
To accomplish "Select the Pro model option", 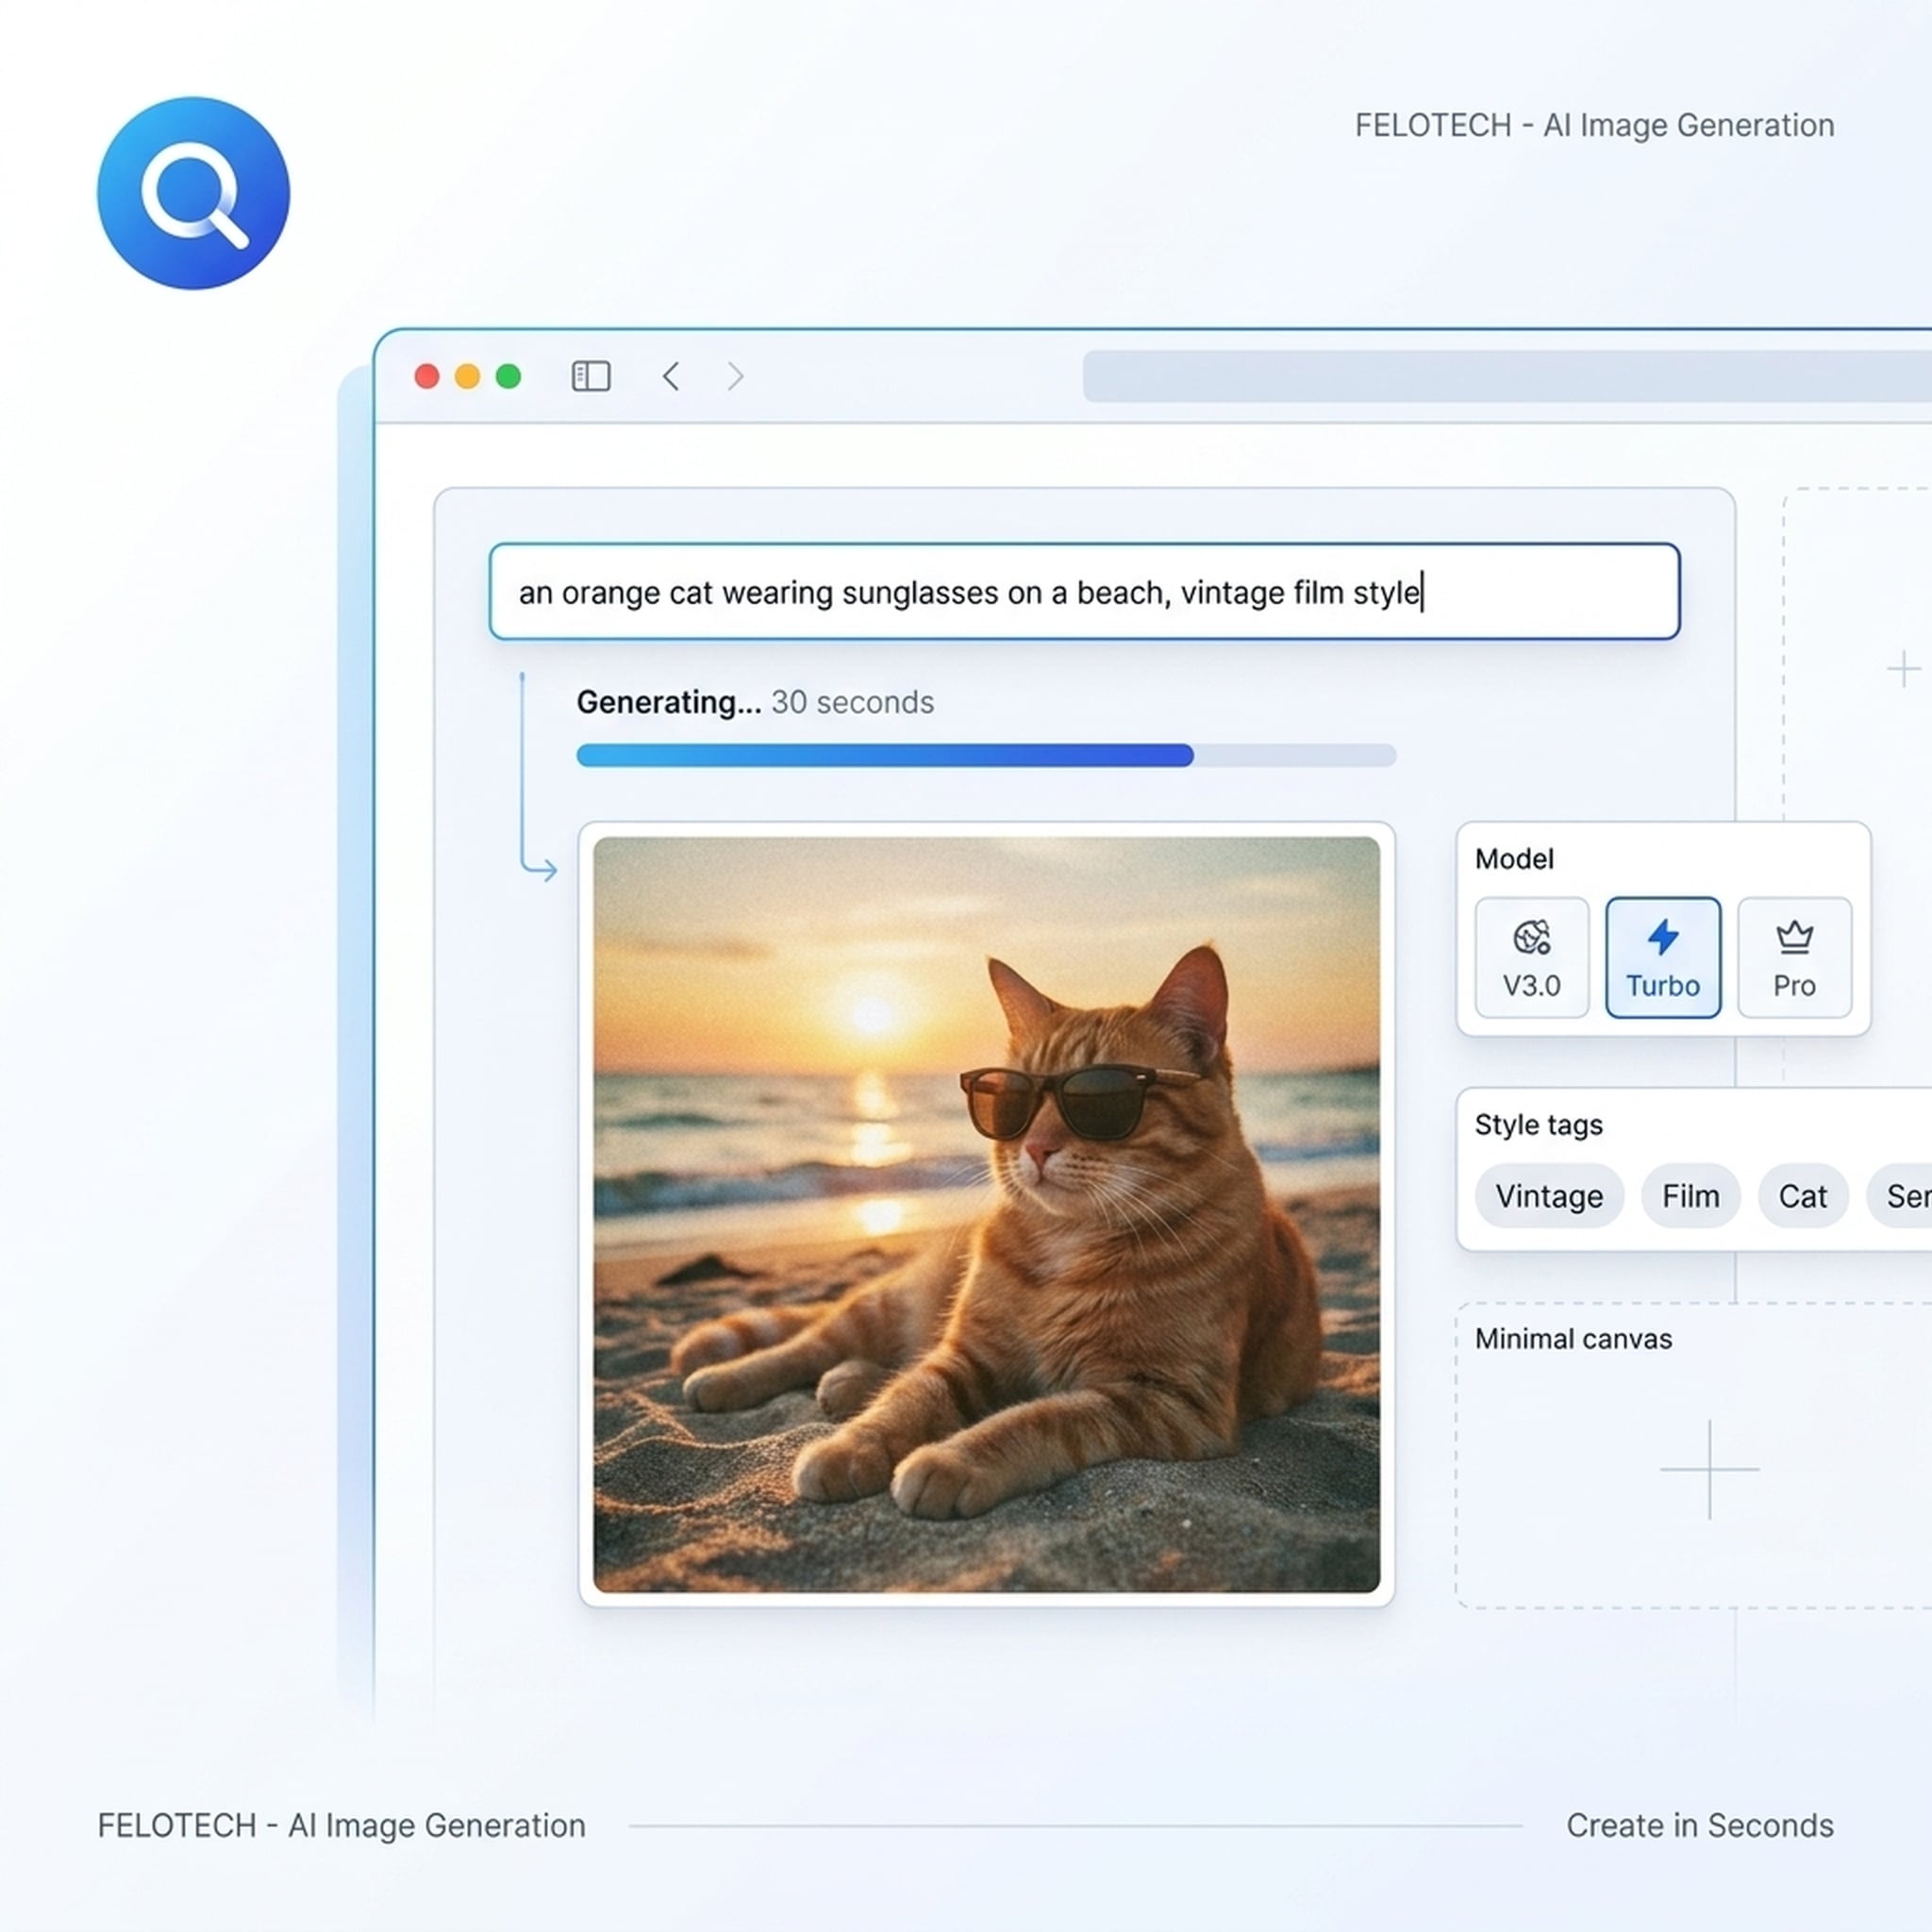I will [x=1795, y=958].
